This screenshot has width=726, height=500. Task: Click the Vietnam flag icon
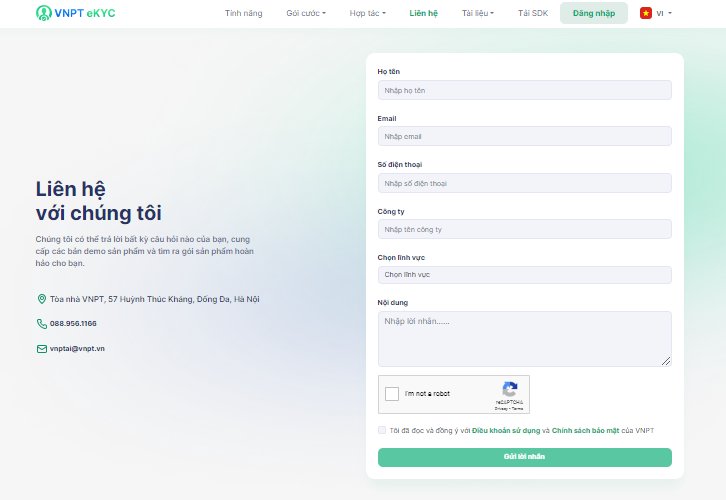pyautogui.click(x=645, y=13)
